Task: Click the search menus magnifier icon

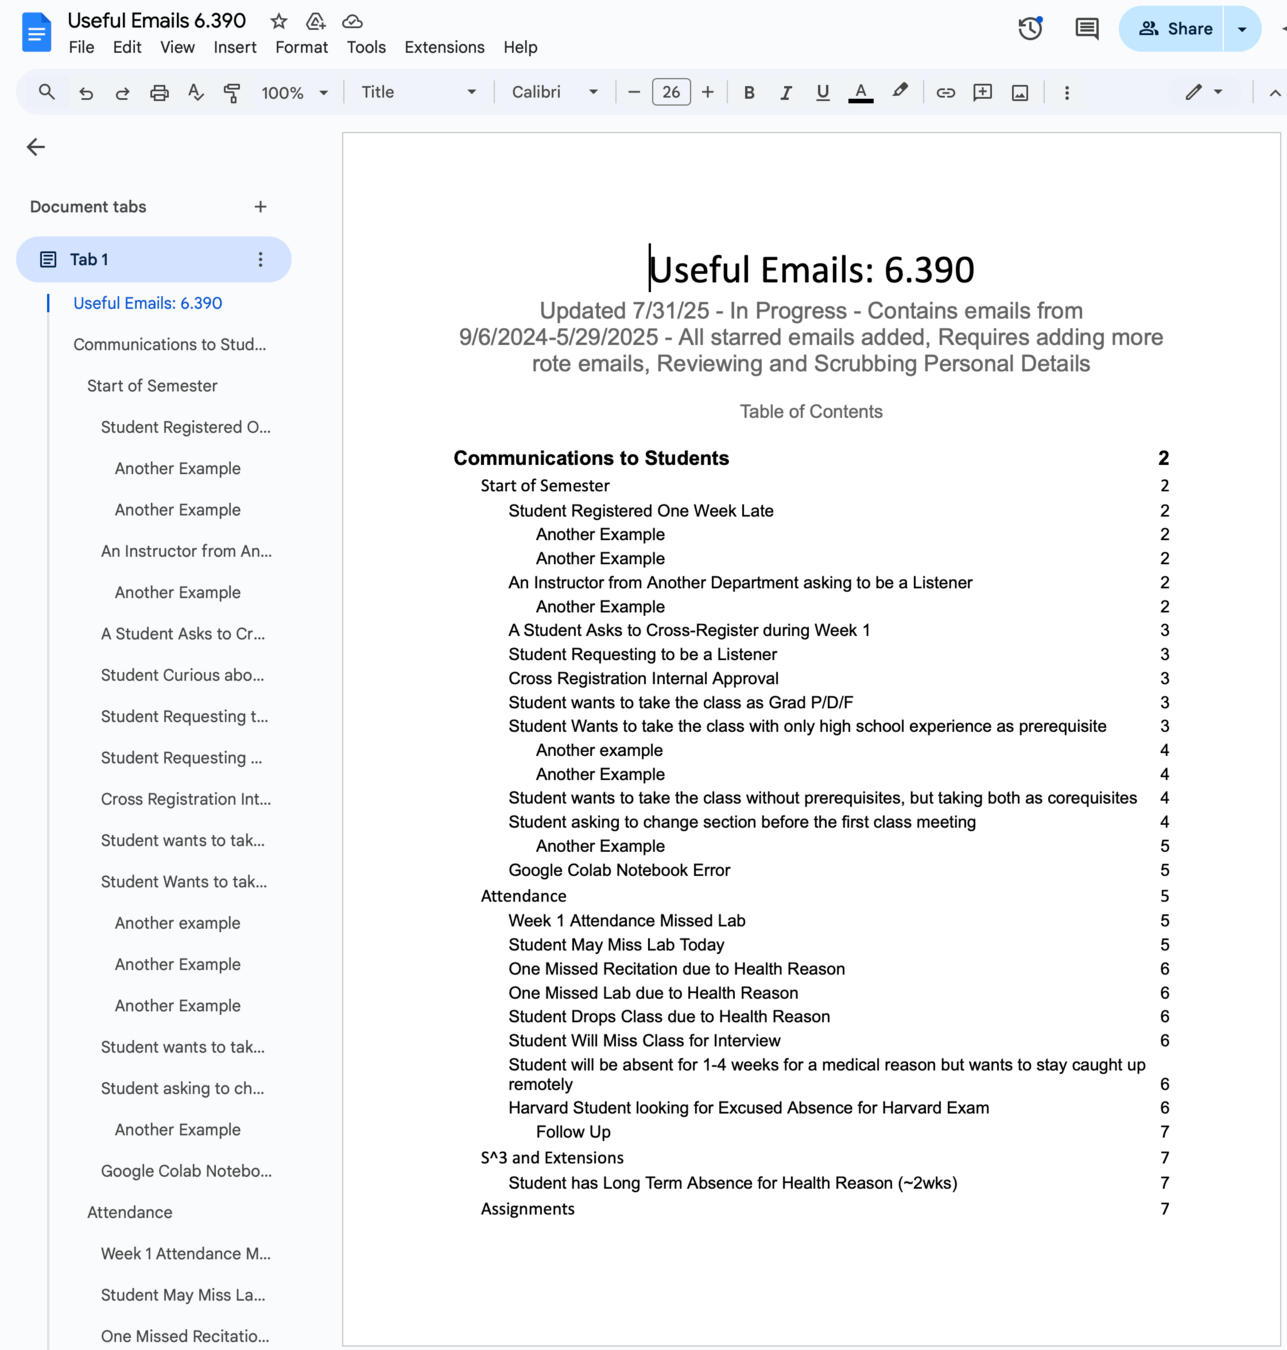Action: [x=46, y=92]
